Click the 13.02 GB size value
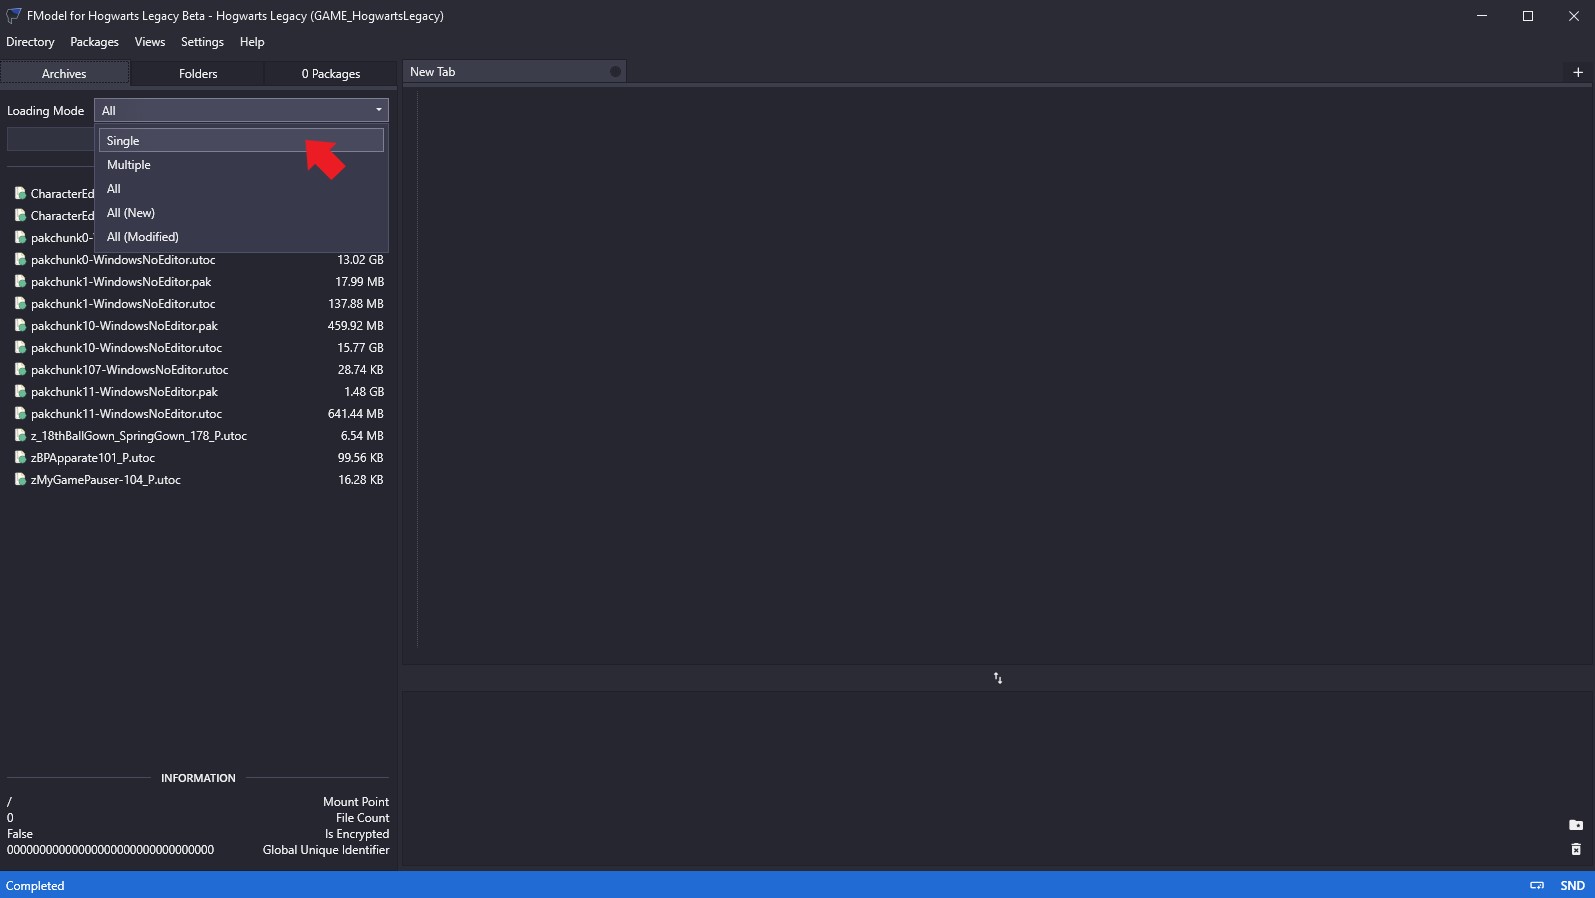This screenshot has width=1595, height=898. pos(360,260)
